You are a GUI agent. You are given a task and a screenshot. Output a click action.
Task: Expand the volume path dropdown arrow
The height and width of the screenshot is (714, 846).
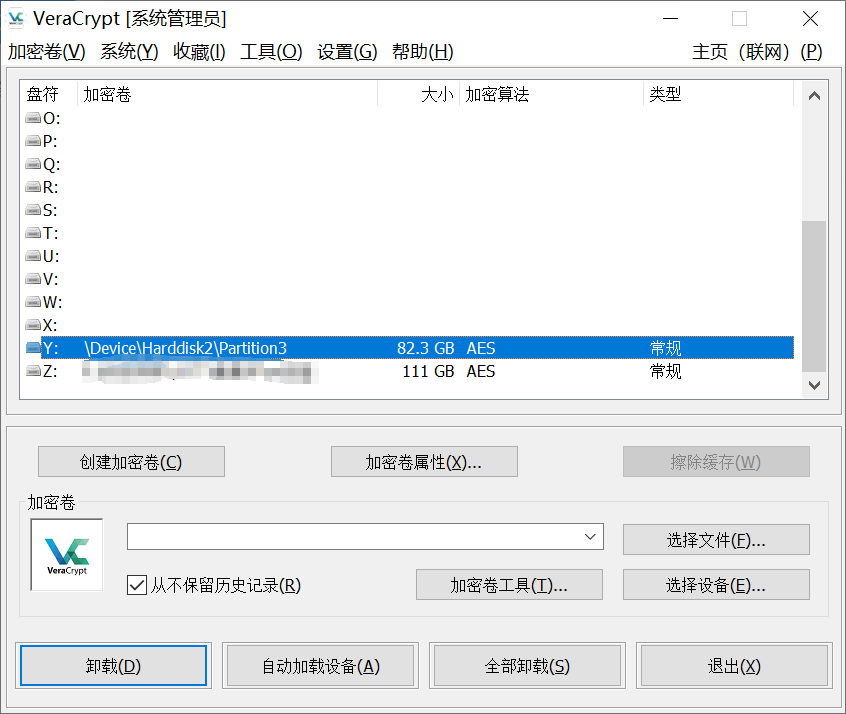(590, 536)
